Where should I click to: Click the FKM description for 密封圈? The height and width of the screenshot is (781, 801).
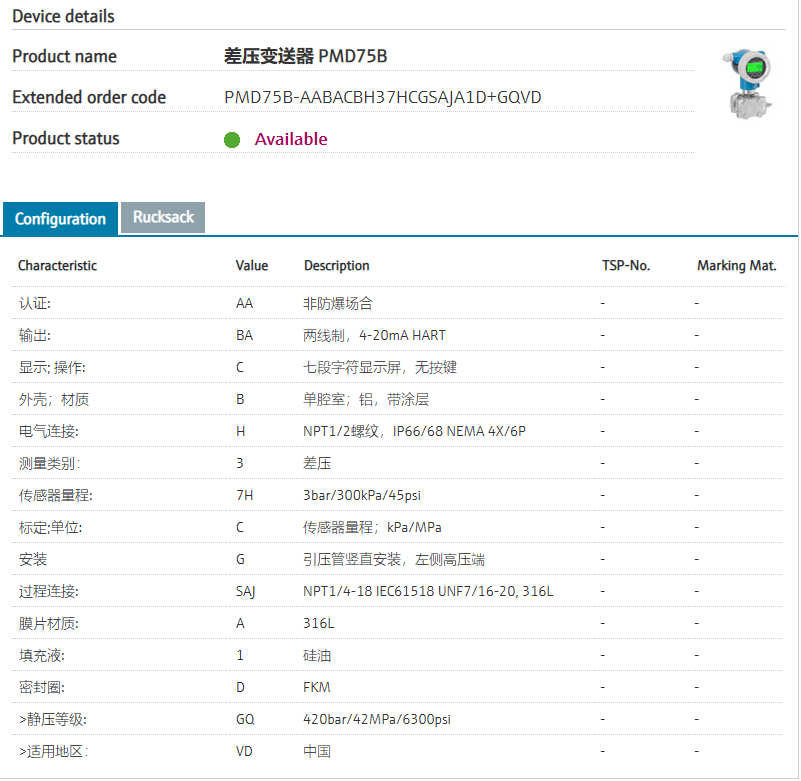tap(317, 687)
